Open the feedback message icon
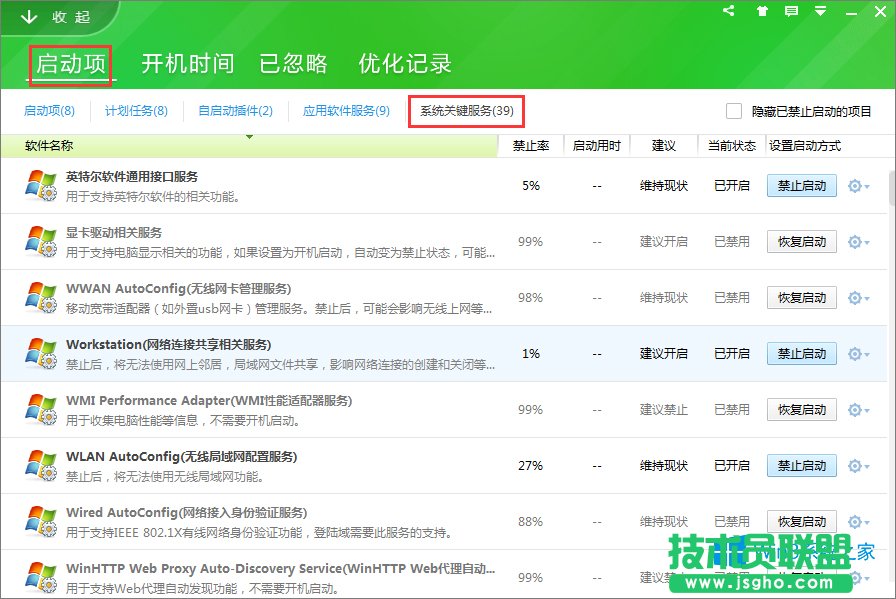 pos(791,12)
